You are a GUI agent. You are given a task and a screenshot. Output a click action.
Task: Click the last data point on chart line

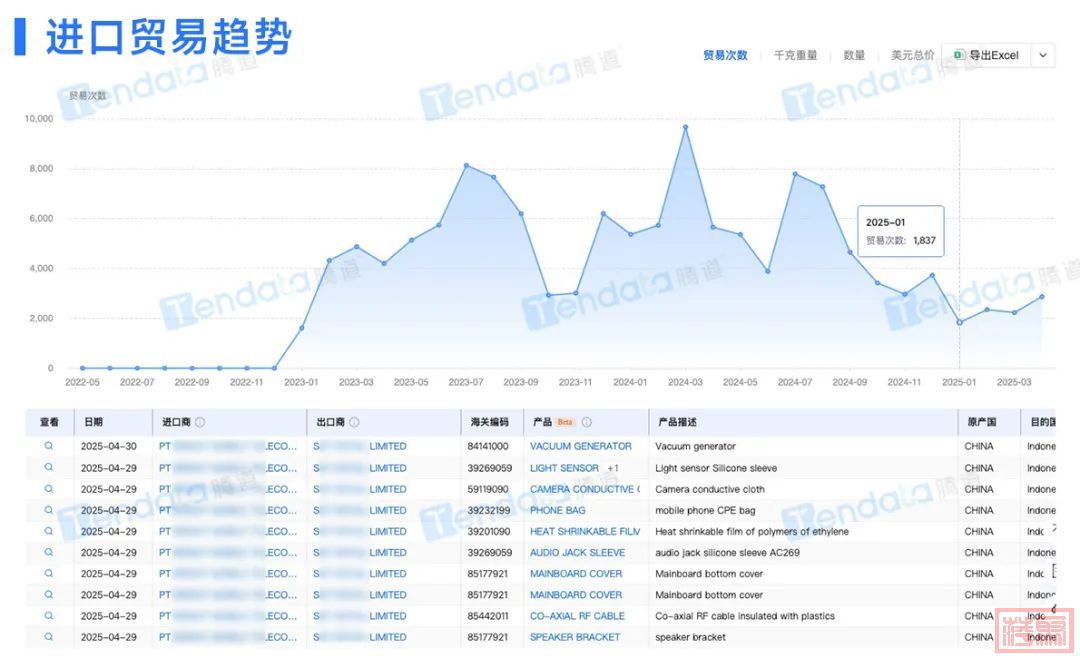[x=1041, y=297]
